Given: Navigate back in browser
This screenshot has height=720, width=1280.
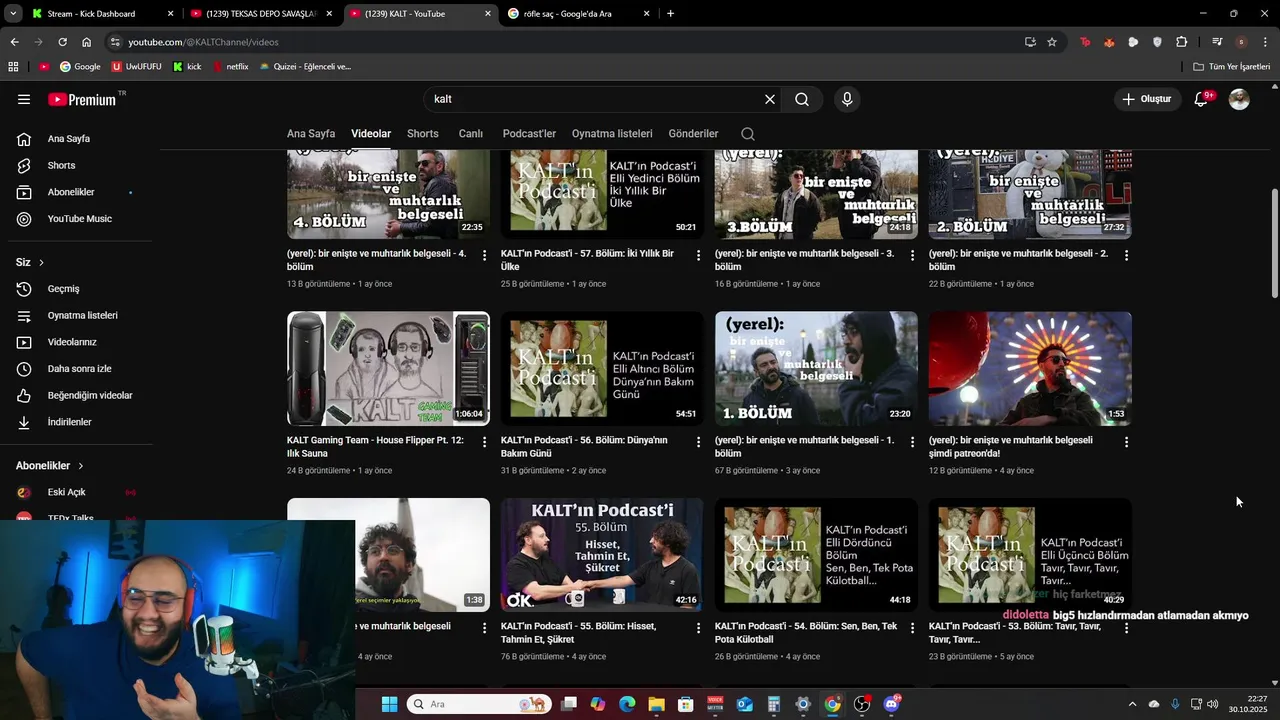Looking at the screenshot, I should (x=14, y=42).
